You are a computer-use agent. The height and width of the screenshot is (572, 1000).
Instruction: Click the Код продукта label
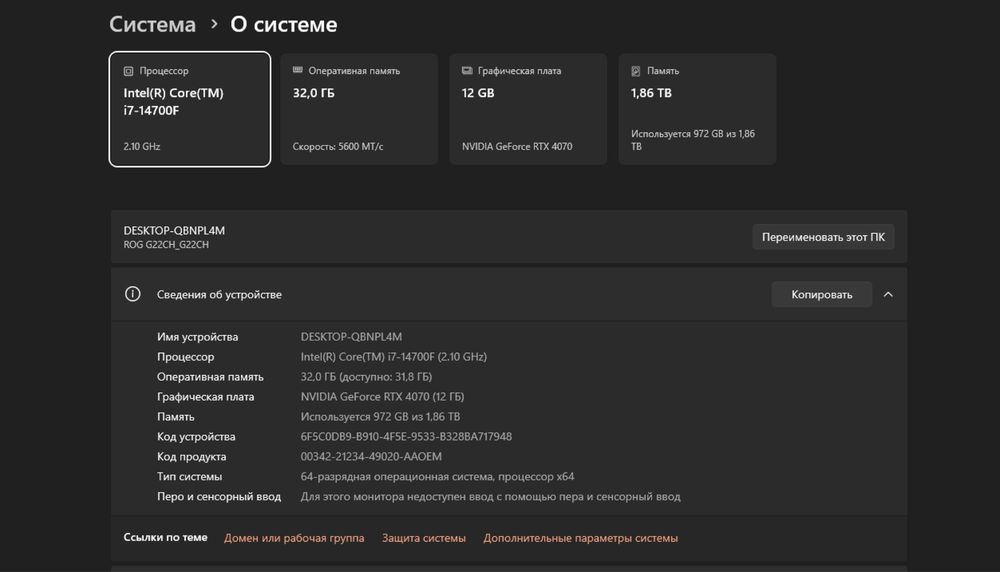pyautogui.click(x=191, y=457)
